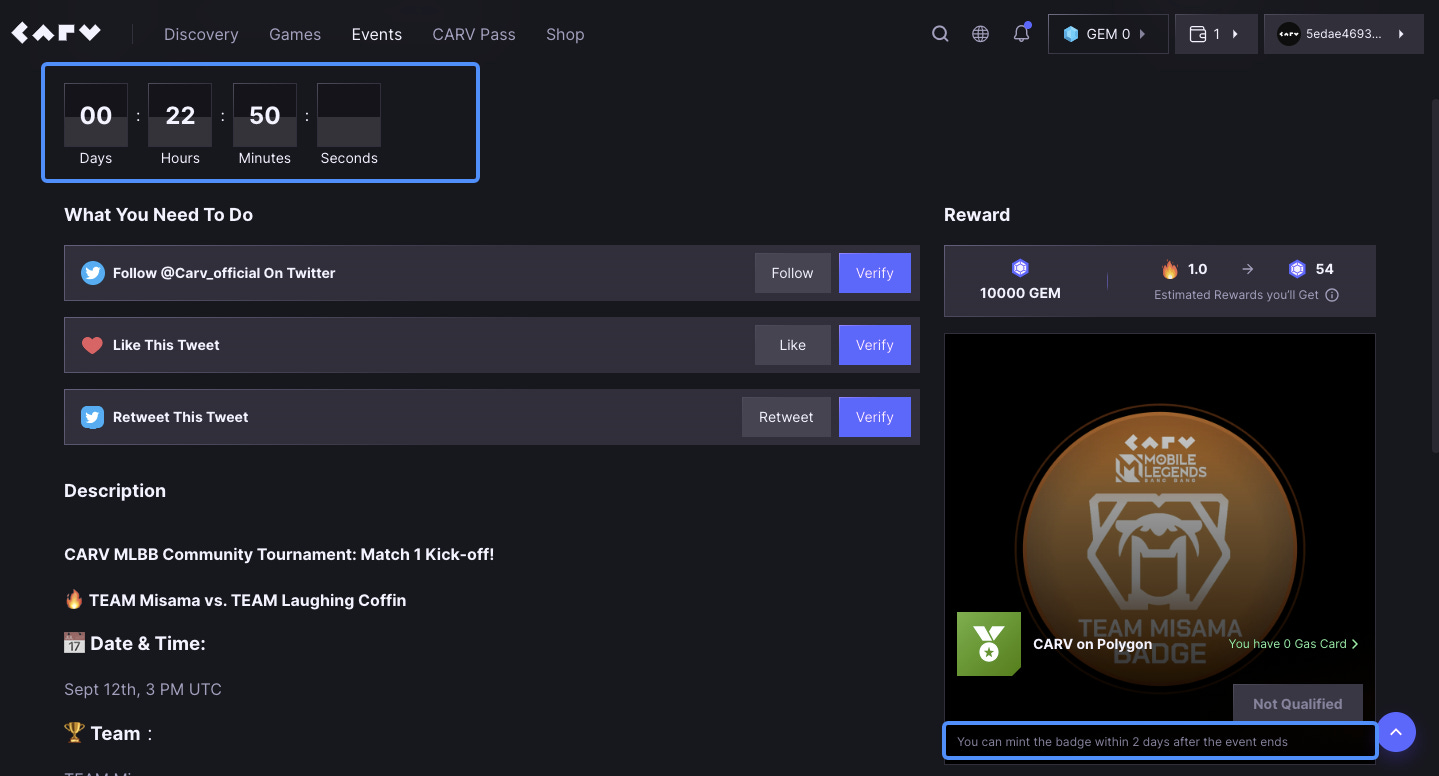Click '10000 GEM' reward text
Image resolution: width=1439 pixels, height=776 pixels.
[x=1020, y=293]
